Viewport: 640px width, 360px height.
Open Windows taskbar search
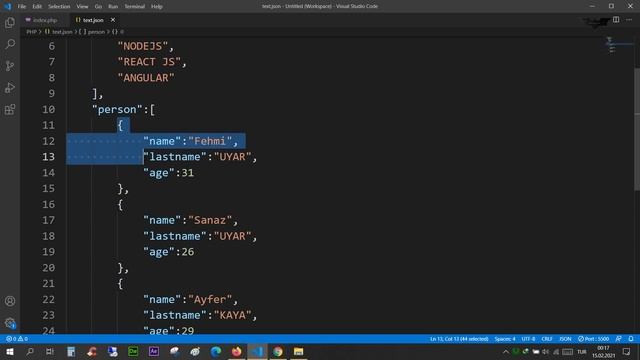[30, 351]
